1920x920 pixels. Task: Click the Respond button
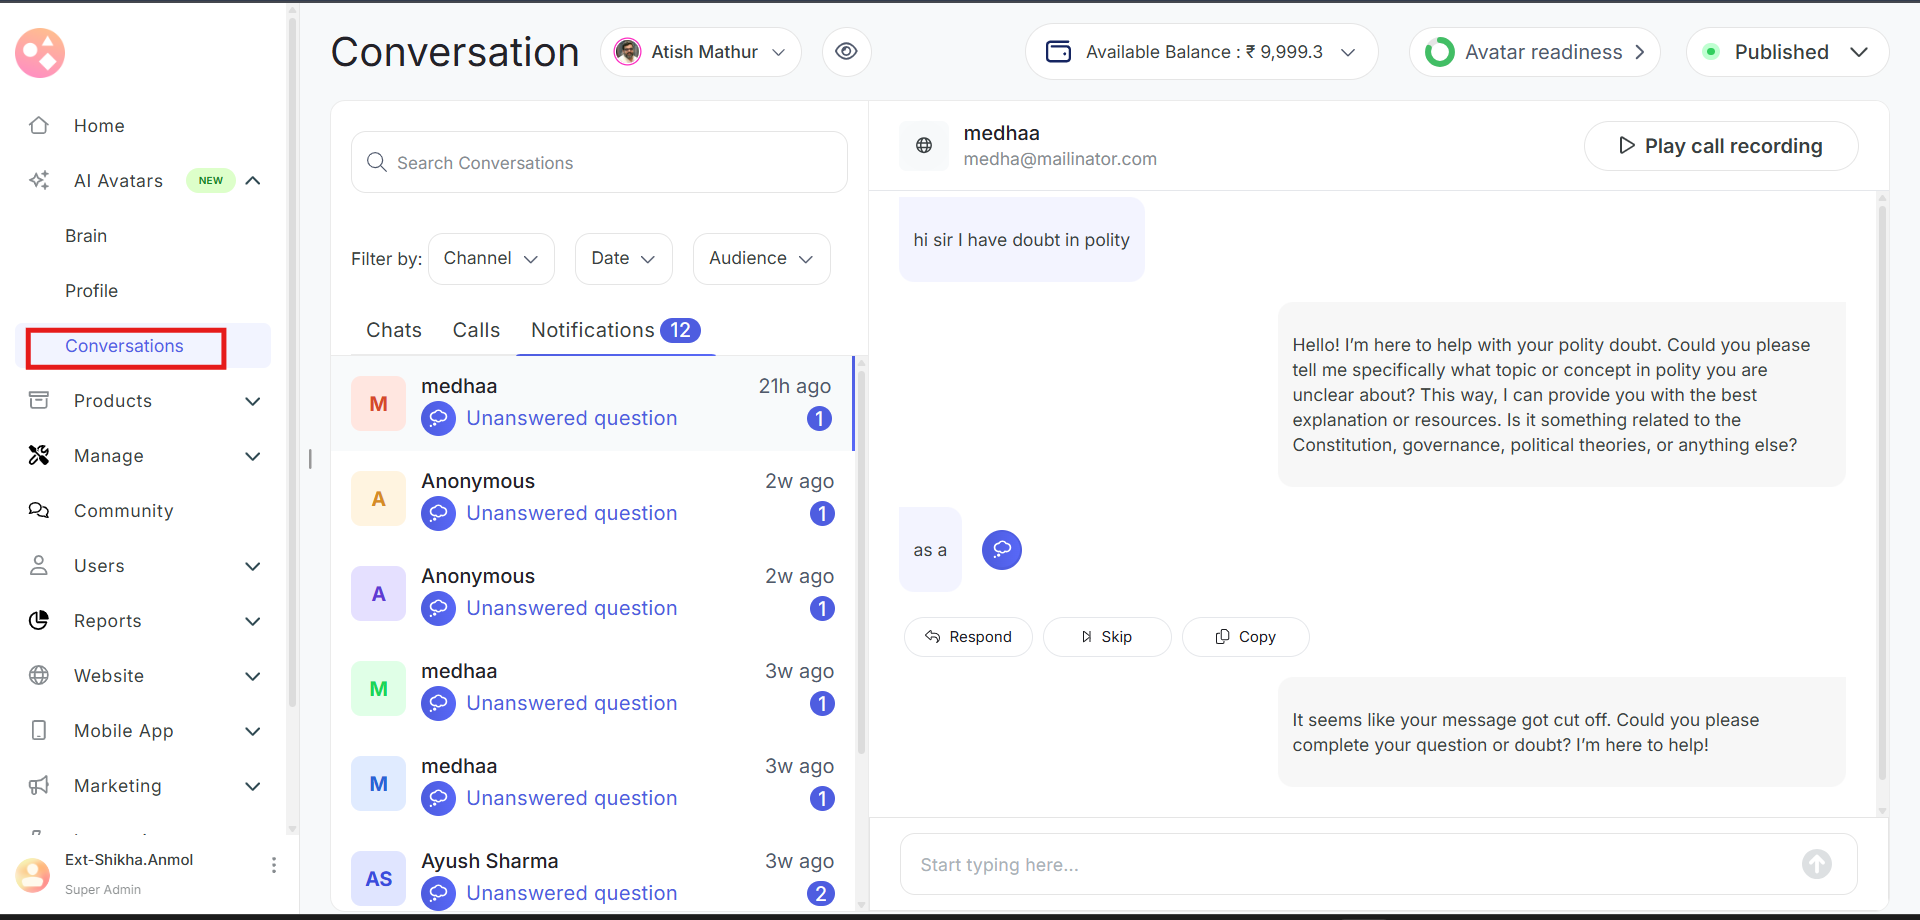click(x=968, y=637)
